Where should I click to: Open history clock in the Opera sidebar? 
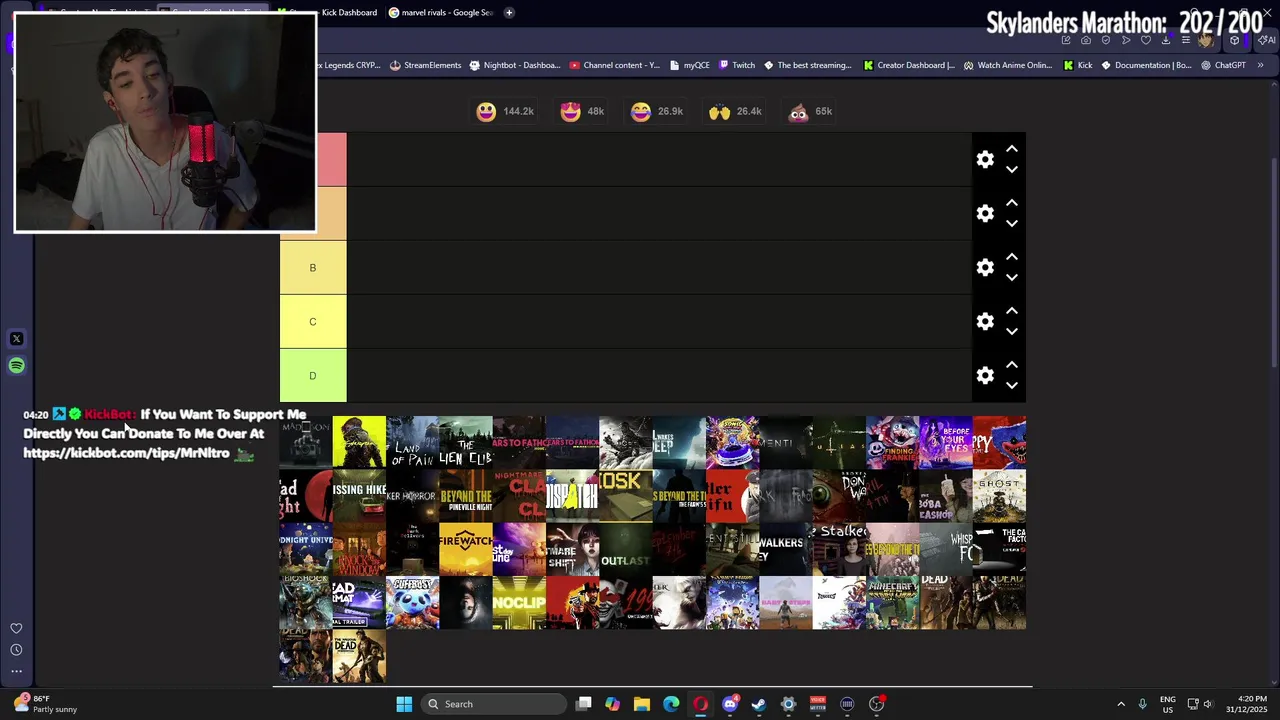point(16,650)
